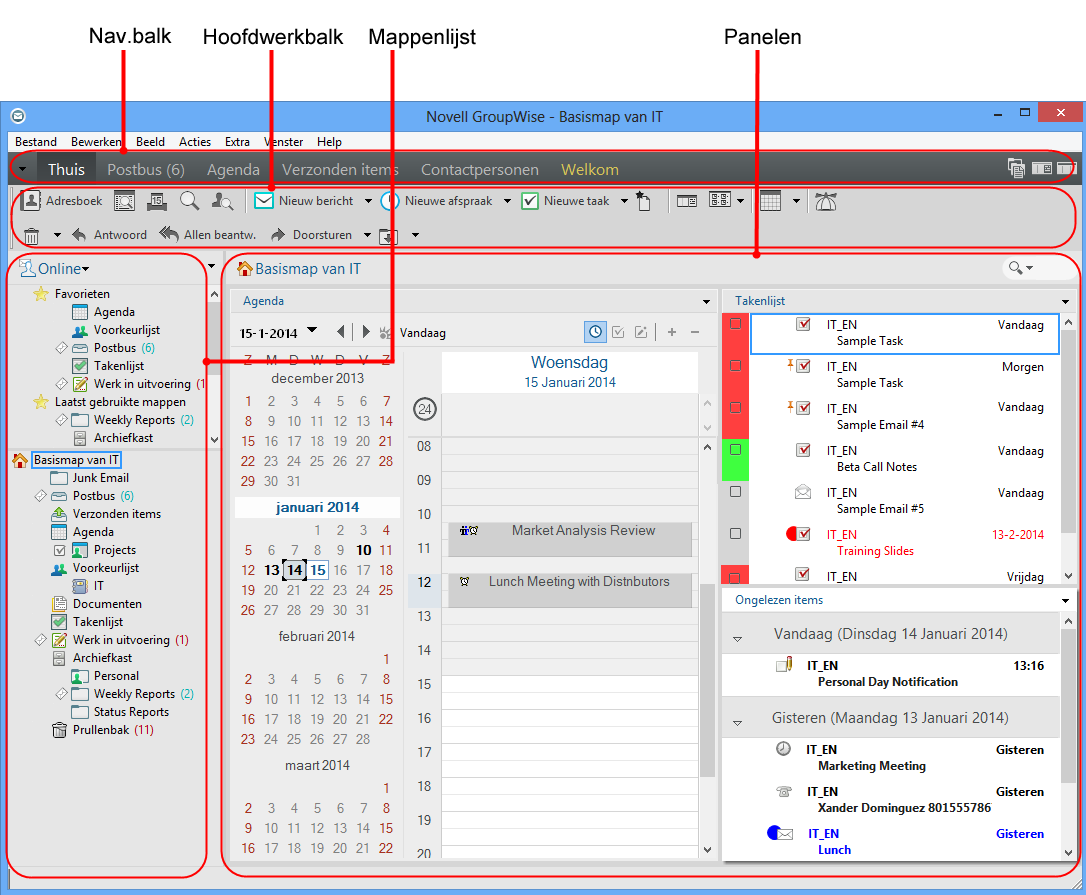Image resolution: width=1086 pixels, height=895 pixels.
Task: Open the Agenda panel dropdown menu
Action: click(x=706, y=301)
